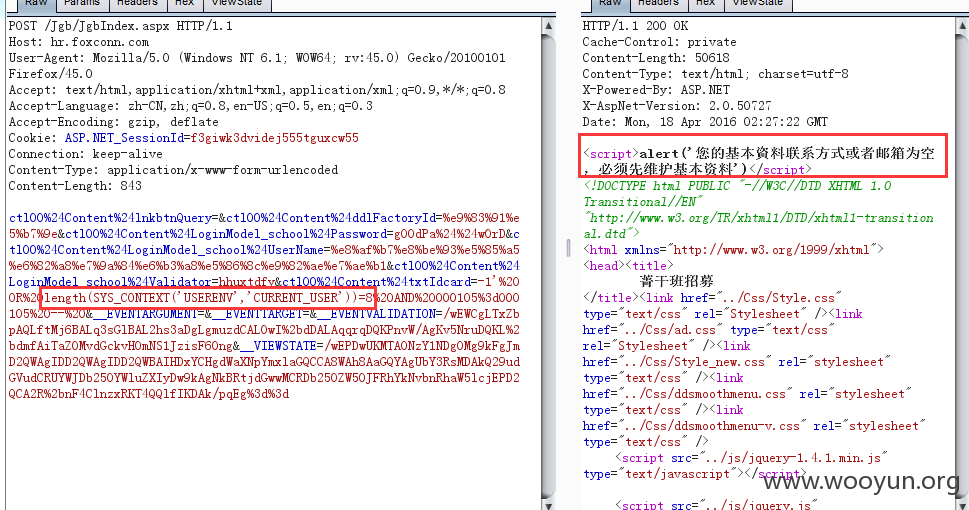Click the title text 菁干班招募
This screenshot has height=510, width=969.
(676, 282)
